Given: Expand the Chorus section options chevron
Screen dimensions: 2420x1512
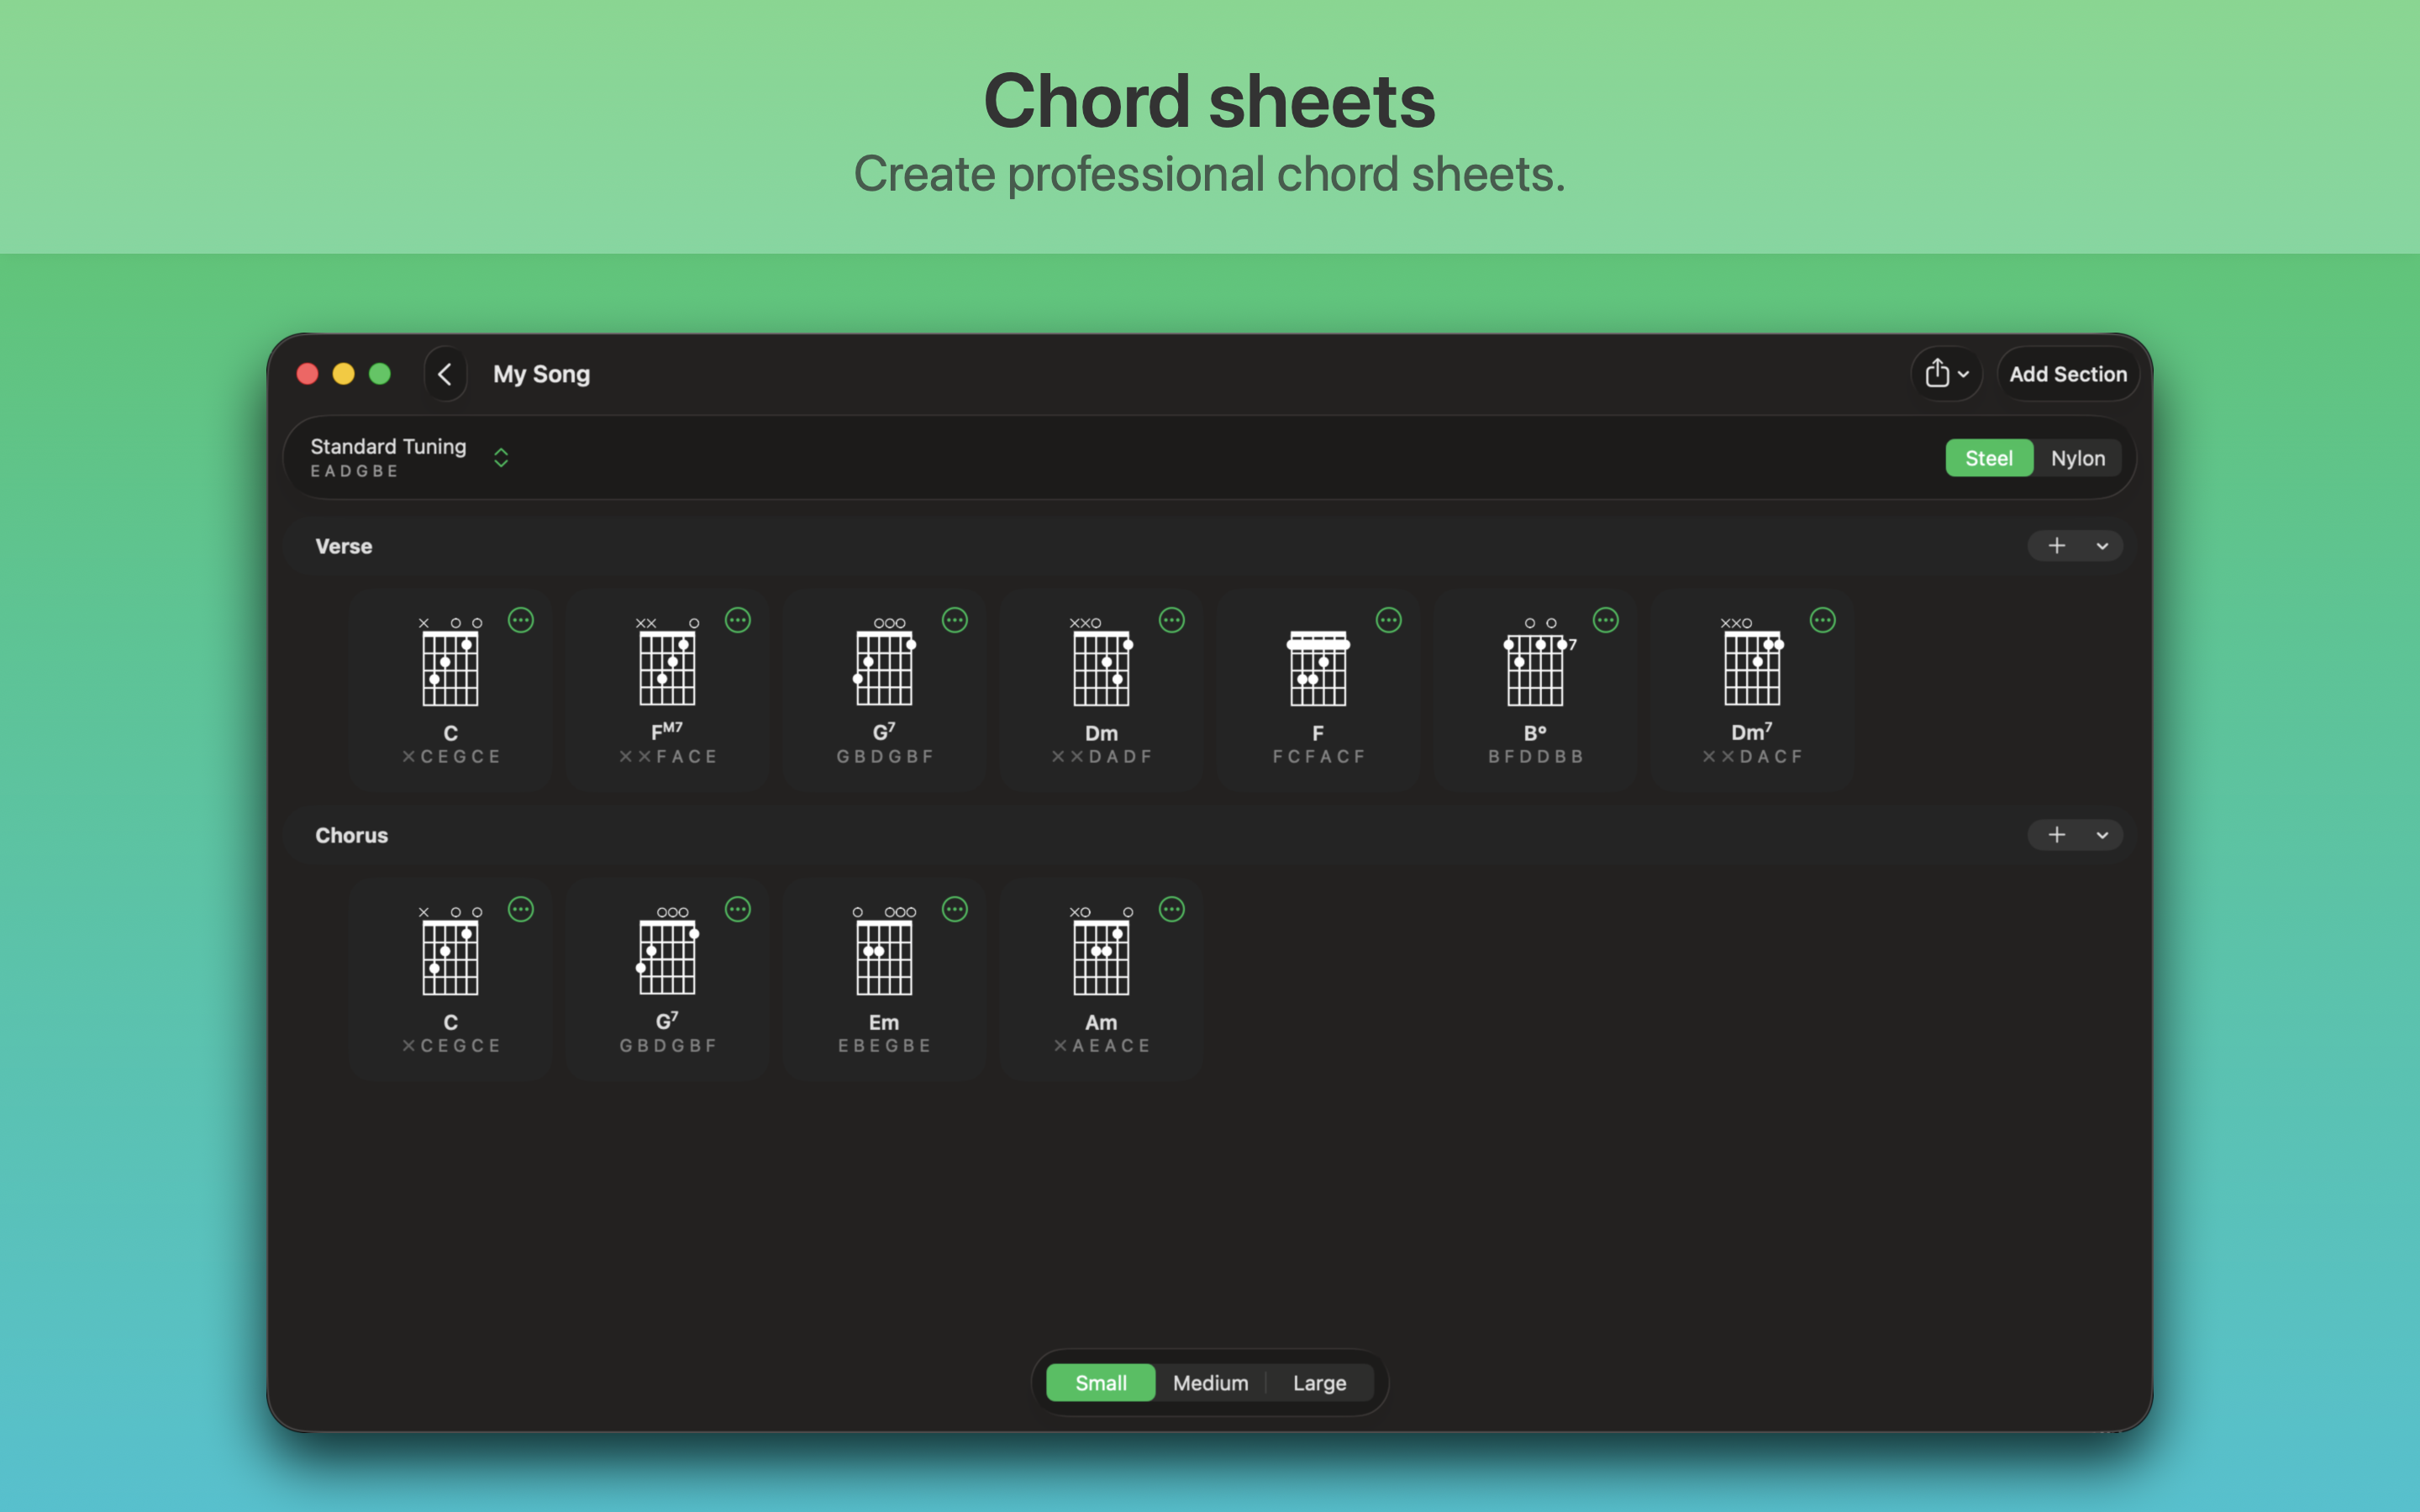Looking at the screenshot, I should [2102, 835].
